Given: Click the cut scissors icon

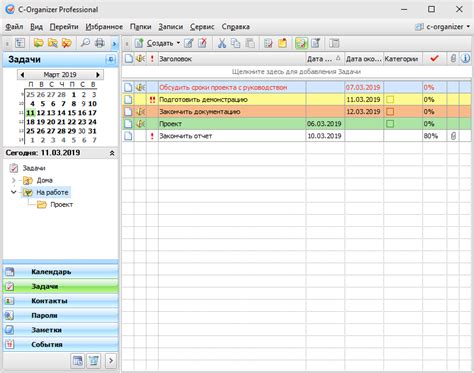Looking at the screenshot, I should tap(222, 43).
